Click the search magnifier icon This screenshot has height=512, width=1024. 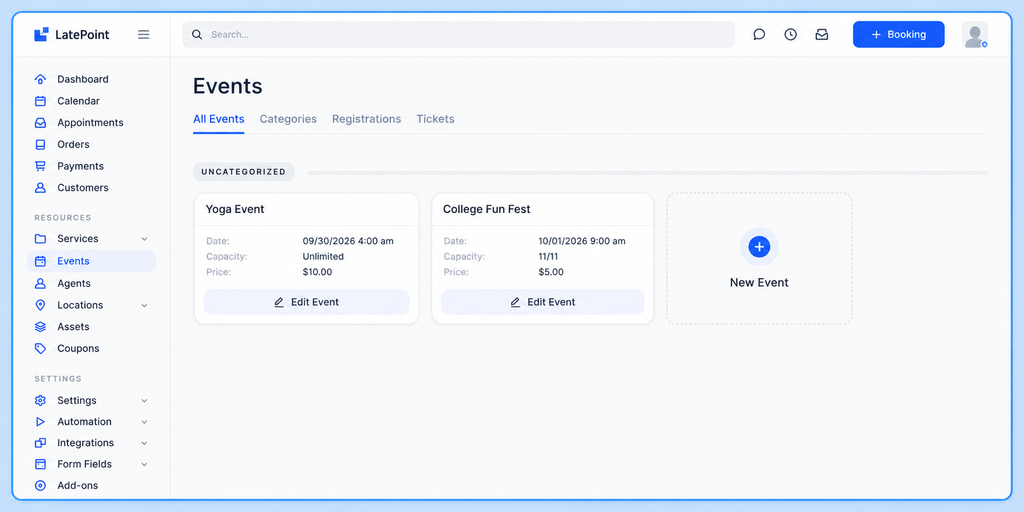pos(197,35)
